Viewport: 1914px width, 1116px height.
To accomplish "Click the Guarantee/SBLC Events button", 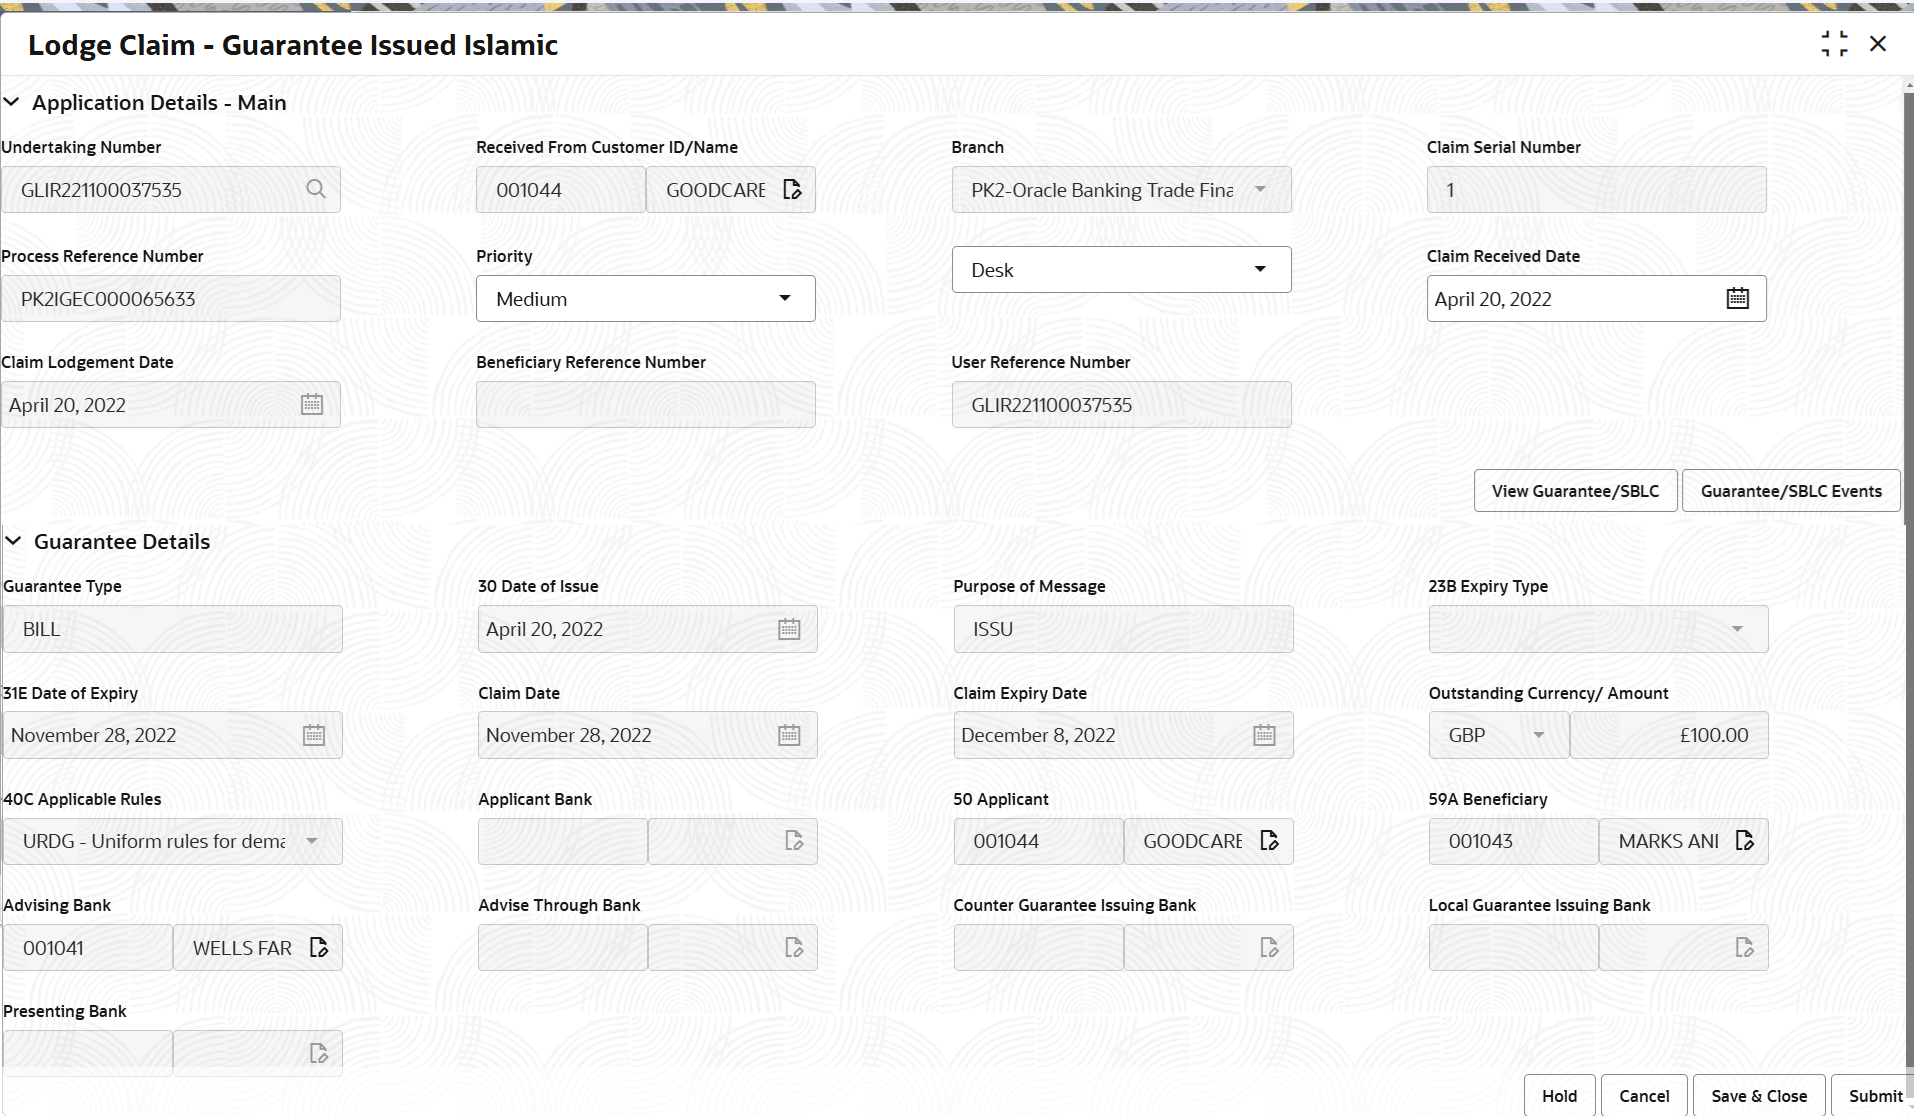I will pos(1791,491).
